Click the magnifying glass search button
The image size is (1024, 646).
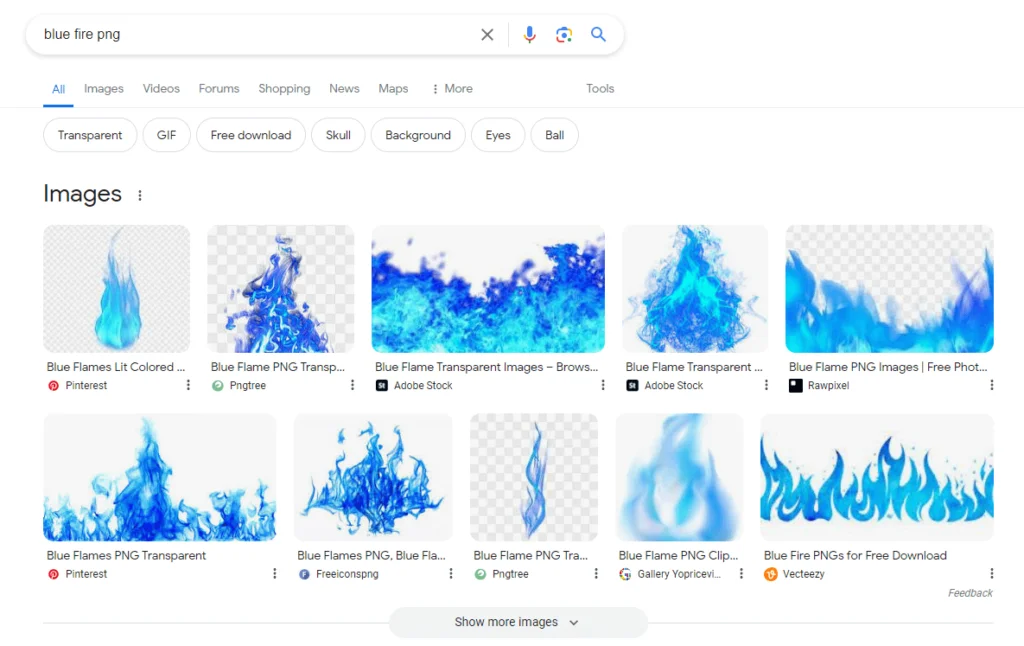pyautogui.click(x=598, y=35)
